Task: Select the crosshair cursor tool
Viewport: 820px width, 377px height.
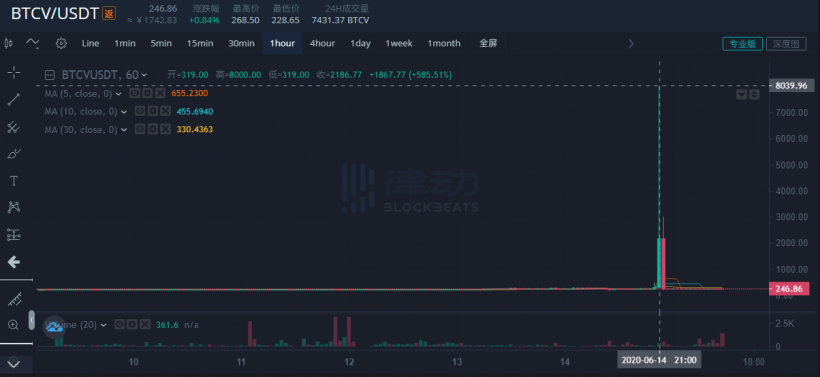Action: pyautogui.click(x=14, y=72)
